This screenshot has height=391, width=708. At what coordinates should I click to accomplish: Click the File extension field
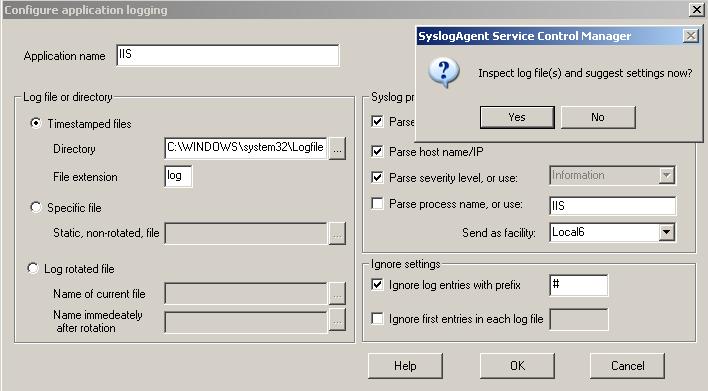[x=178, y=176]
